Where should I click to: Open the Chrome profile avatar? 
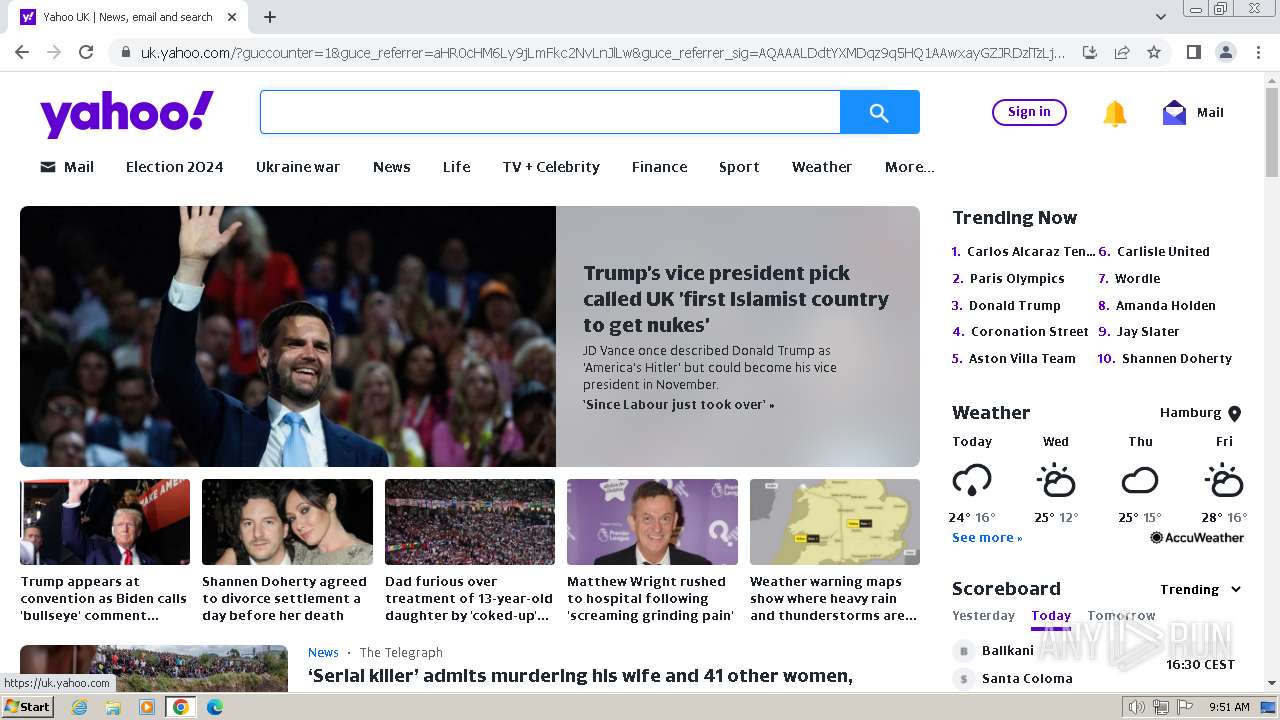[1225, 52]
